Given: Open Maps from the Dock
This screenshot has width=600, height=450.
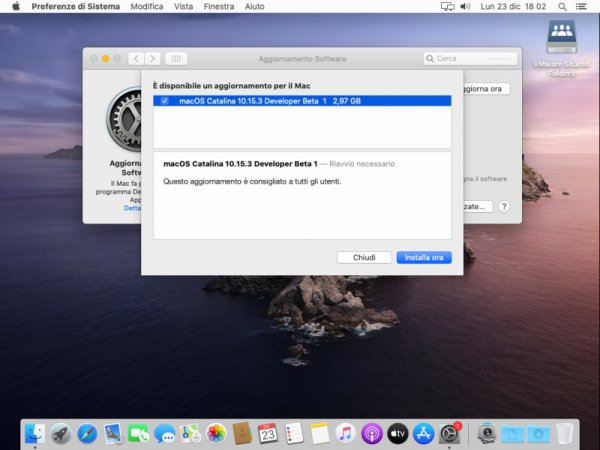Looking at the screenshot, I should pos(190,434).
